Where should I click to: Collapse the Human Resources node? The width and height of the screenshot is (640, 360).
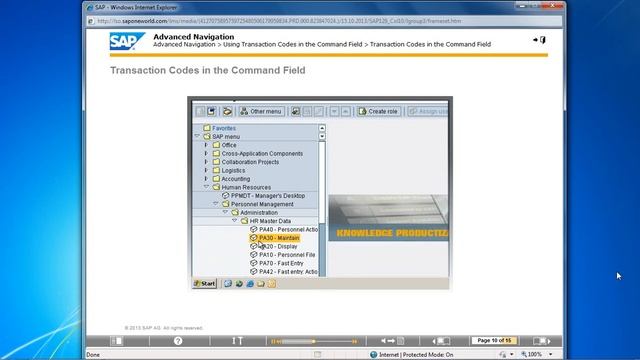coord(207,187)
